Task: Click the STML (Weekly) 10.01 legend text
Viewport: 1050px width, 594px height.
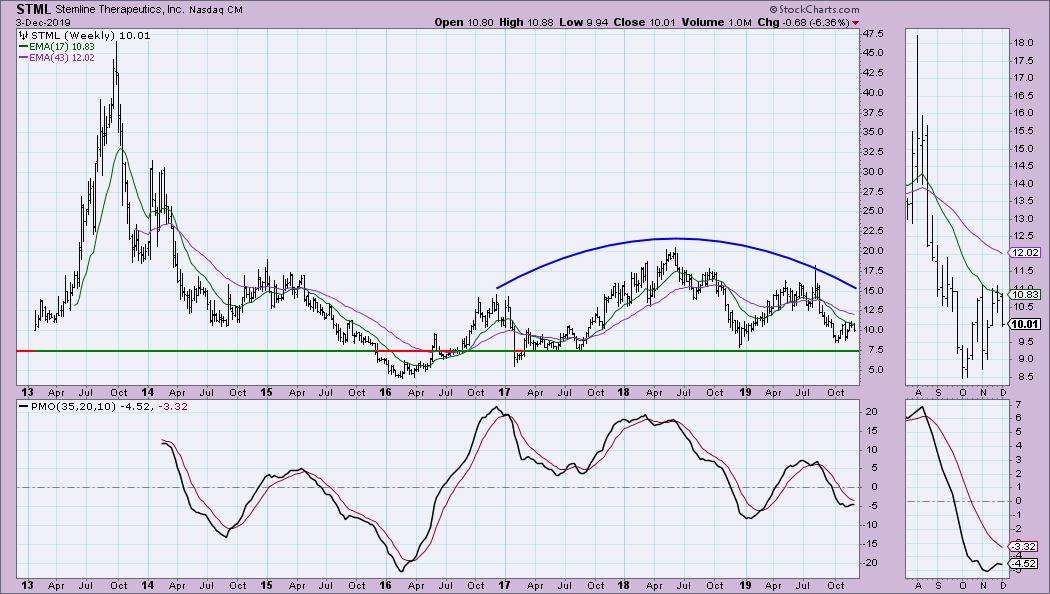Action: tap(90, 35)
